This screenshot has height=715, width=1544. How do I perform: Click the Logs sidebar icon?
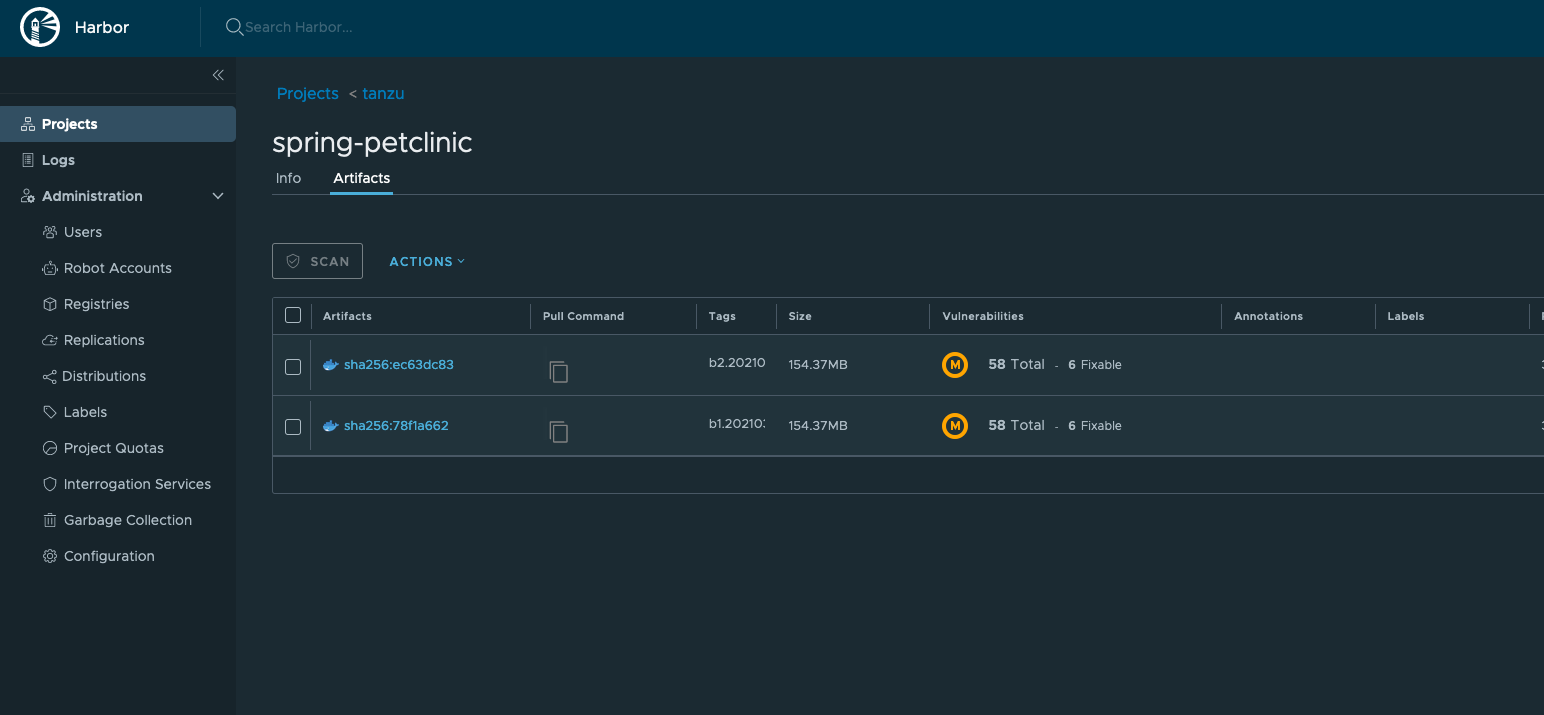coord(27,160)
